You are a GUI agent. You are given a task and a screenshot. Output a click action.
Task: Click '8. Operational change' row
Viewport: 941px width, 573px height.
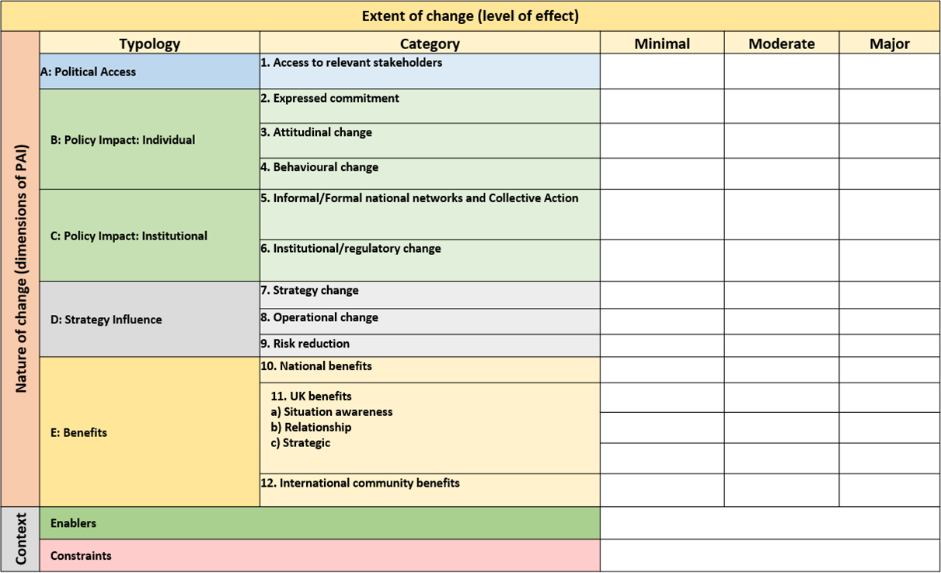pyautogui.click(x=430, y=322)
